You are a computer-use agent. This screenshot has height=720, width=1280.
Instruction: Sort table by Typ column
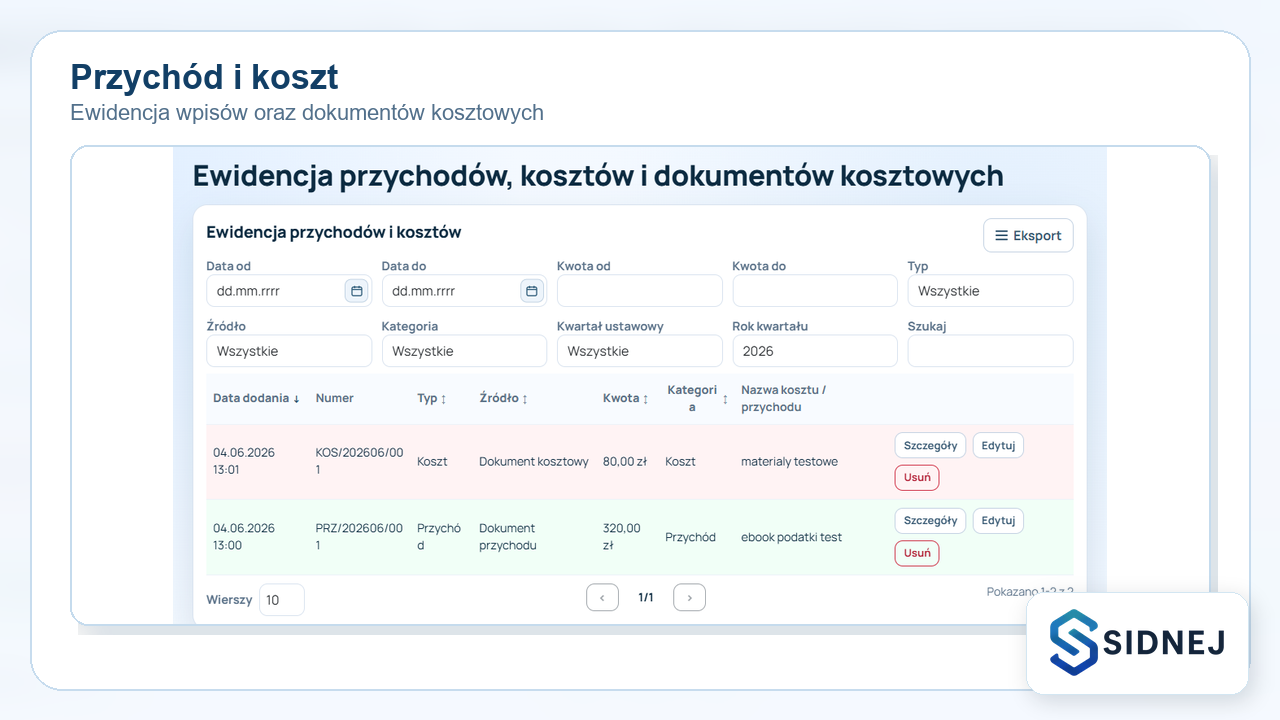point(432,398)
